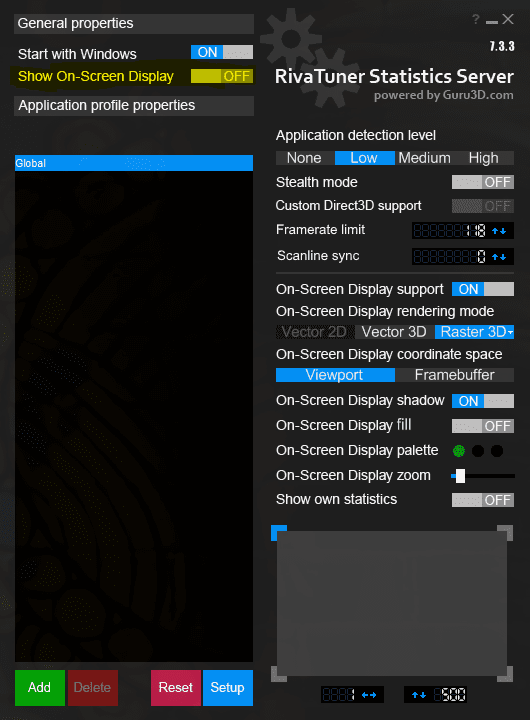Toggle Show On-Screen Display switch
This screenshot has height=720, width=530.
[222, 76]
